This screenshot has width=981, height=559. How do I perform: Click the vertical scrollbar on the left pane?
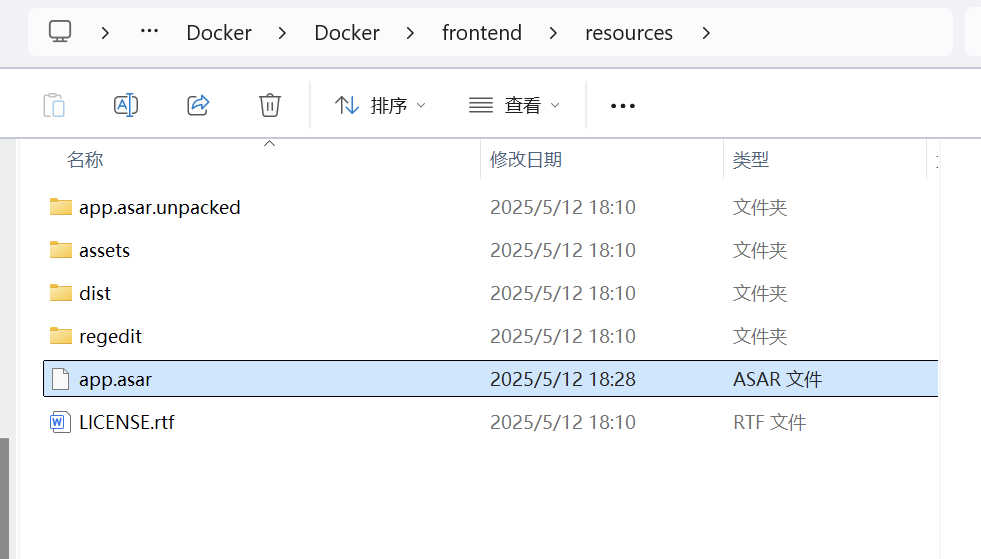4,498
